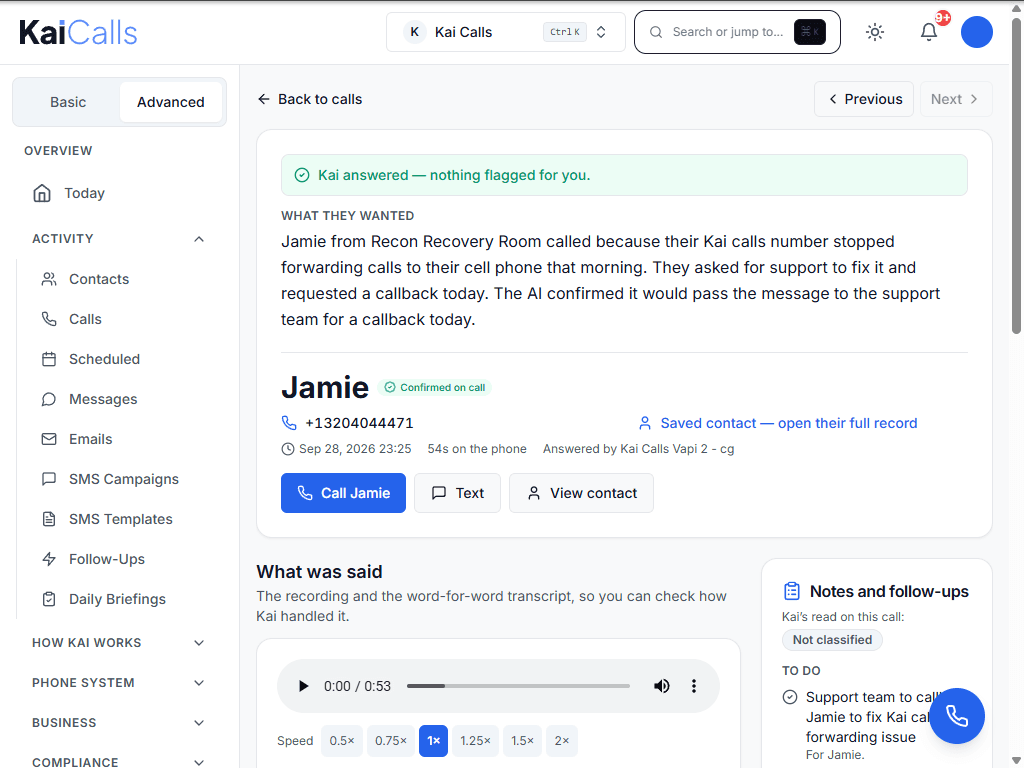Toggle the light/dark theme sun icon
The height and width of the screenshot is (768, 1024).
(x=875, y=32)
